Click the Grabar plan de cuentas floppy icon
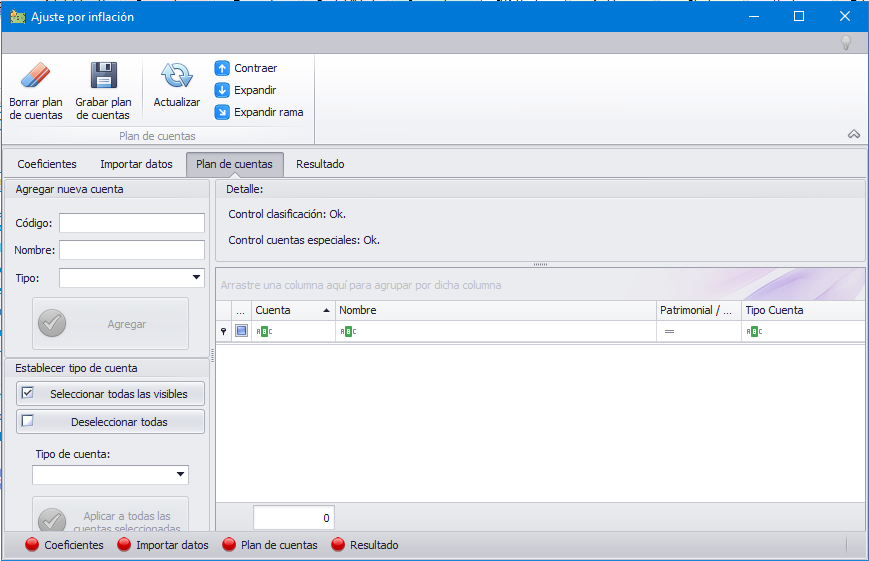The height and width of the screenshot is (561, 869). point(103,76)
